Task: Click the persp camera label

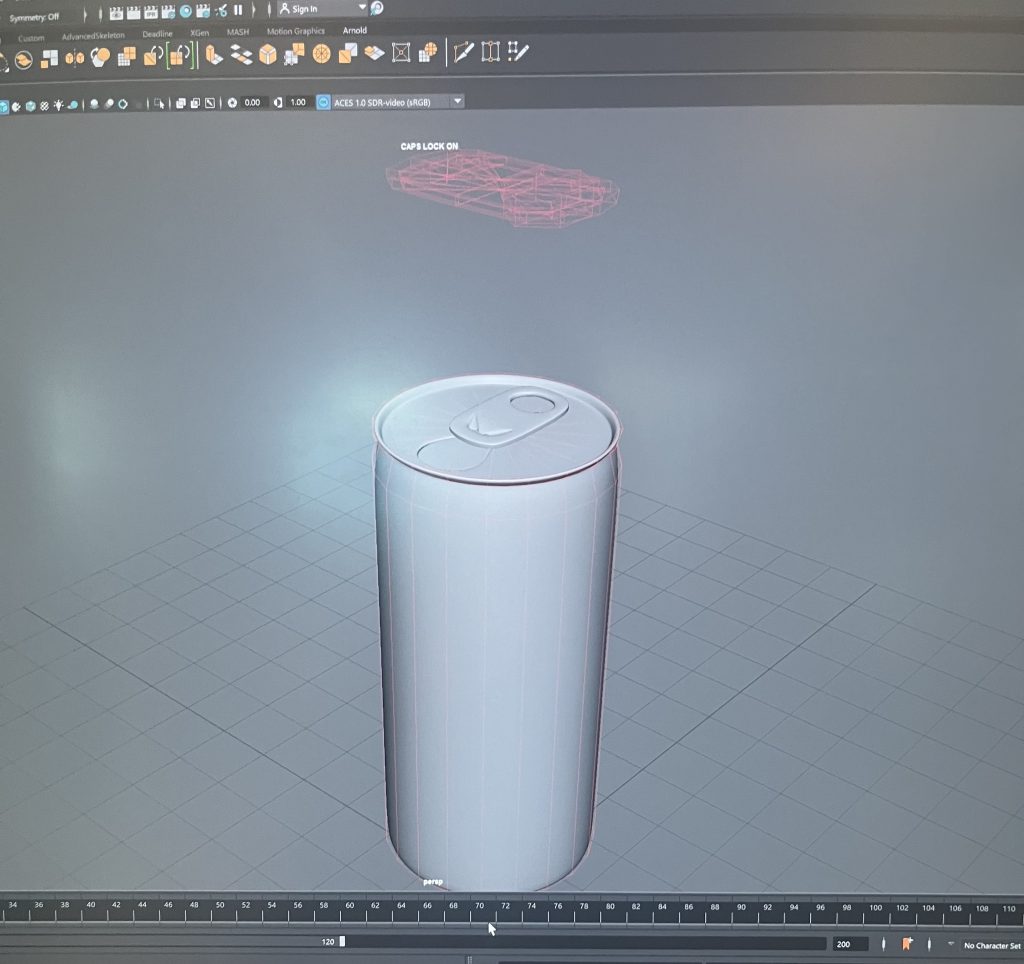Action: pos(432,882)
